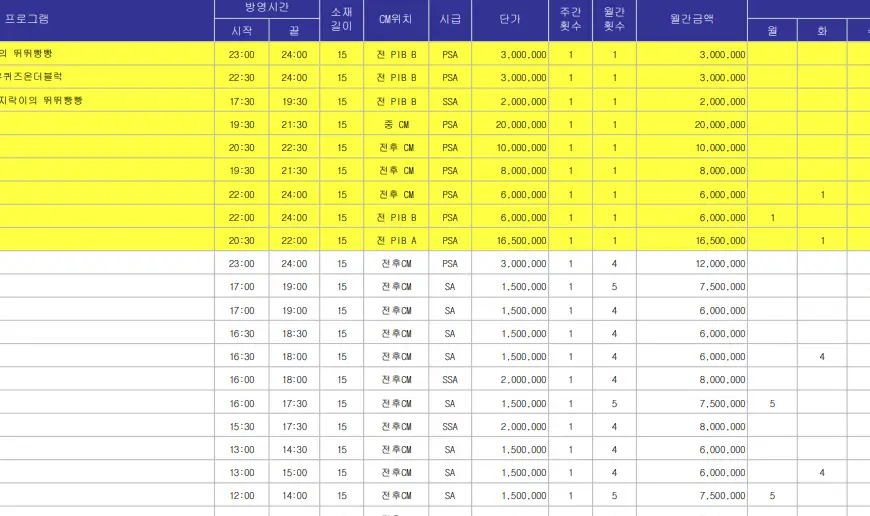Screen dimensions: 870x516
Task: Select 월간 횟수 5 in the 12:00 row
Action: (614, 495)
